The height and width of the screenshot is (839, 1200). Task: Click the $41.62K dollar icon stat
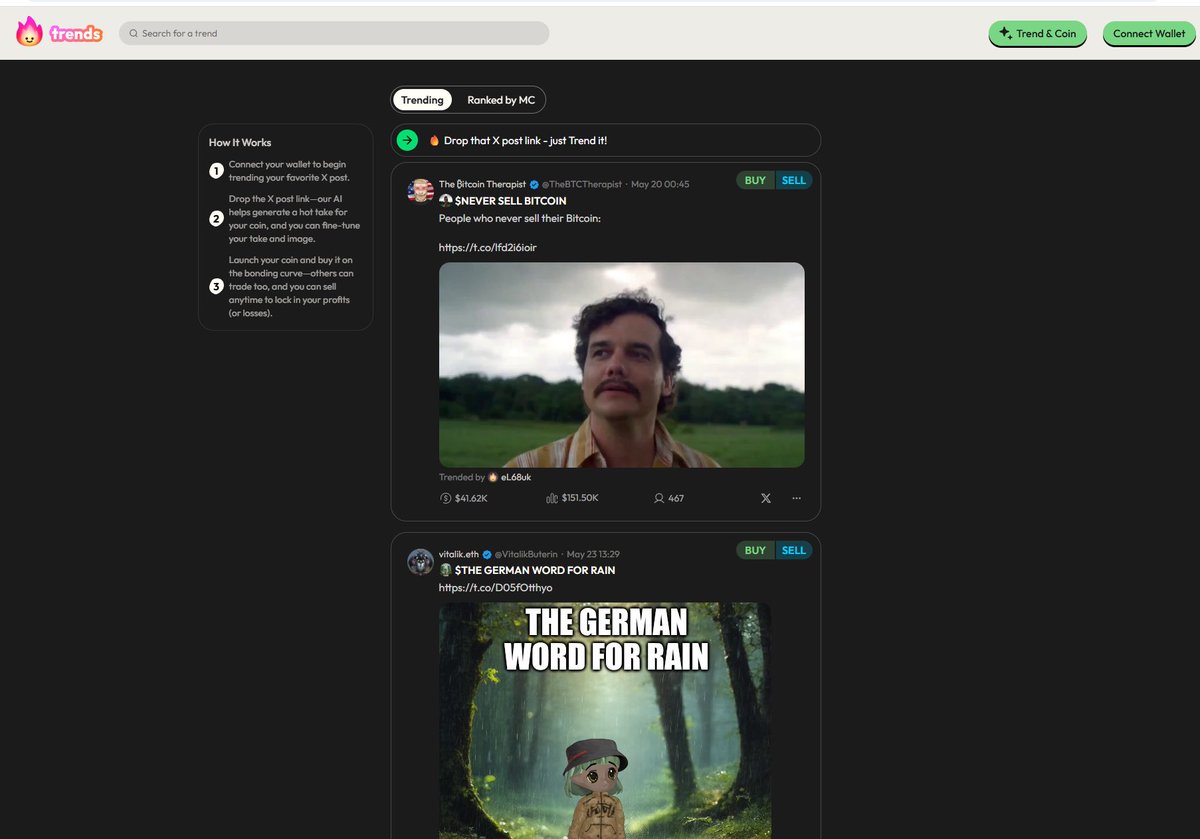coord(446,498)
